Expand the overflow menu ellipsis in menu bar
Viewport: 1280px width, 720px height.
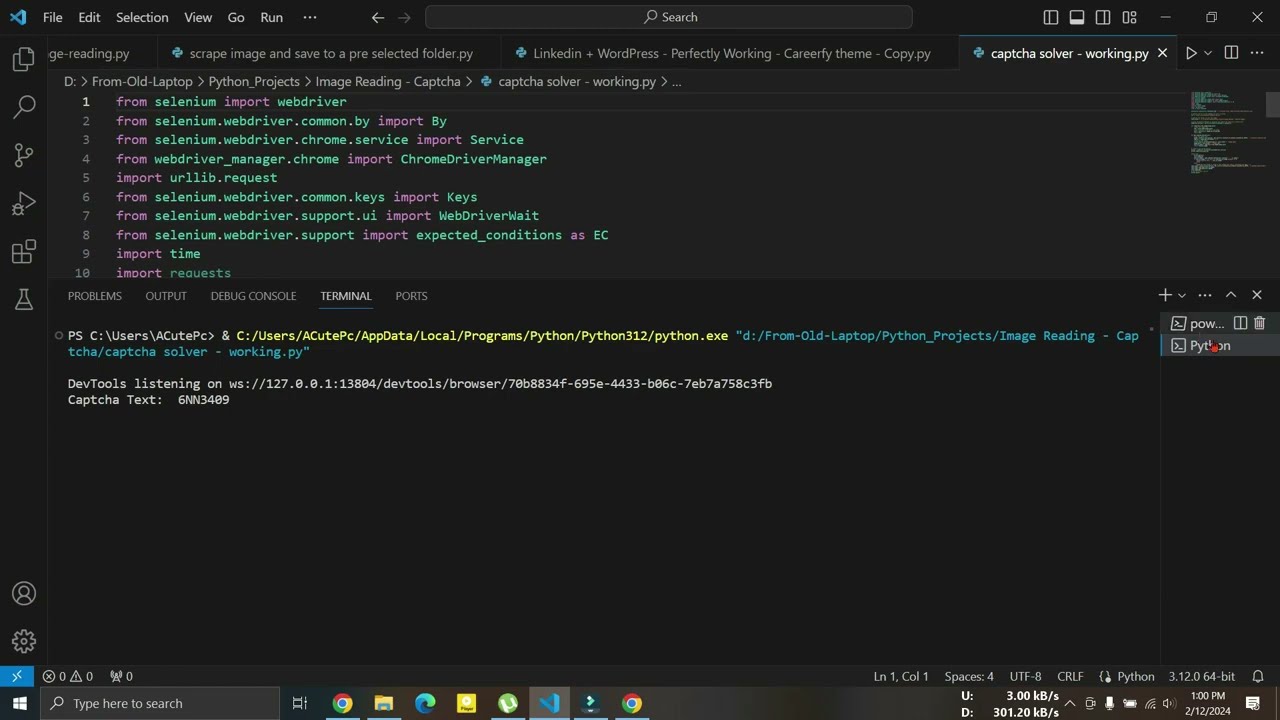(x=310, y=17)
